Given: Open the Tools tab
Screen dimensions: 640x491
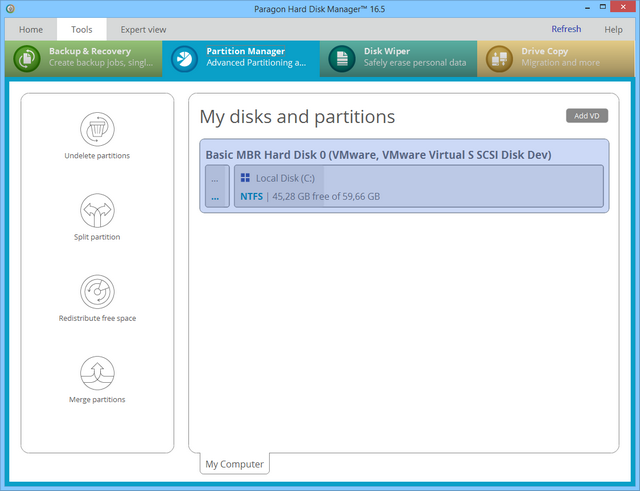Looking at the screenshot, I should (x=82, y=30).
